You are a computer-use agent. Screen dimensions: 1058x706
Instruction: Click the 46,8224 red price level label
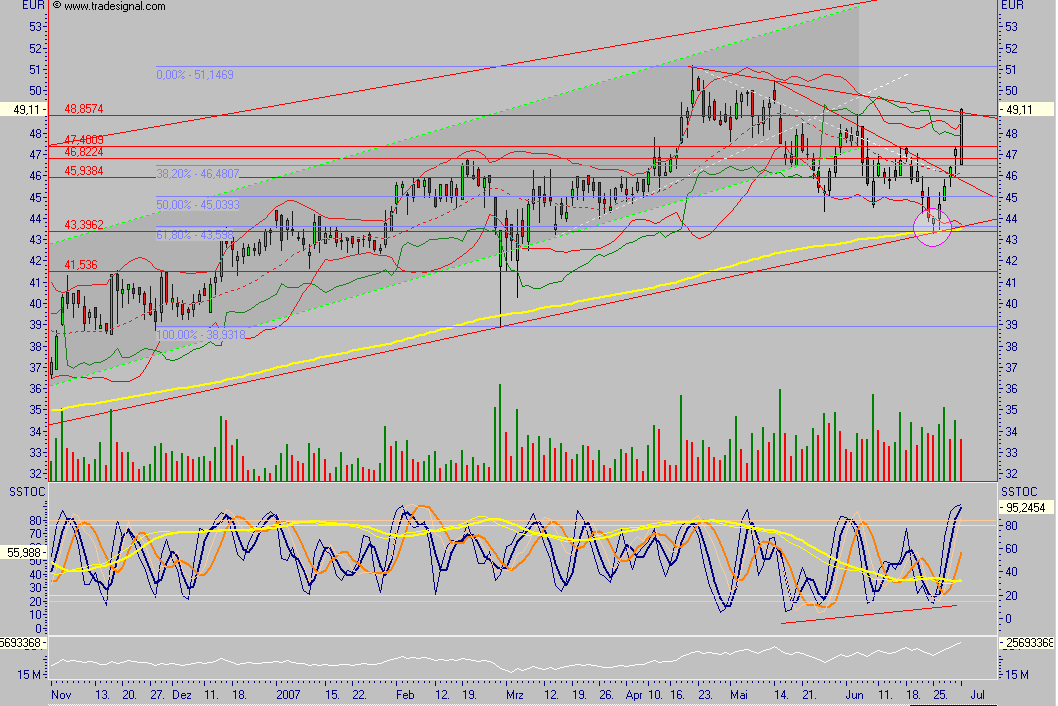point(84,152)
